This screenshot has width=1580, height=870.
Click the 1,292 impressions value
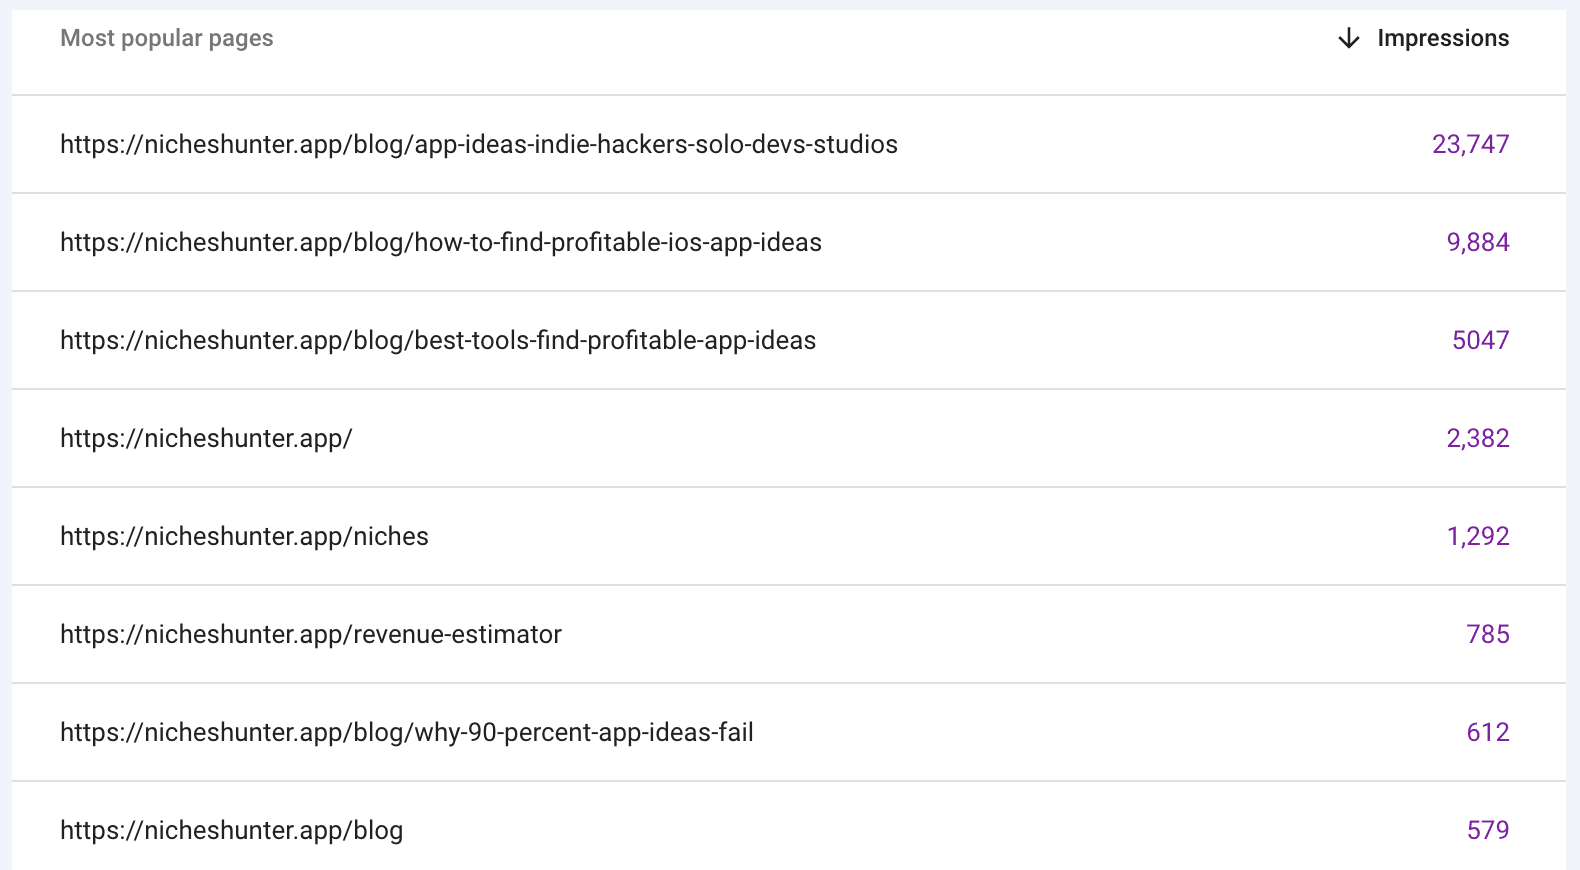click(1478, 536)
